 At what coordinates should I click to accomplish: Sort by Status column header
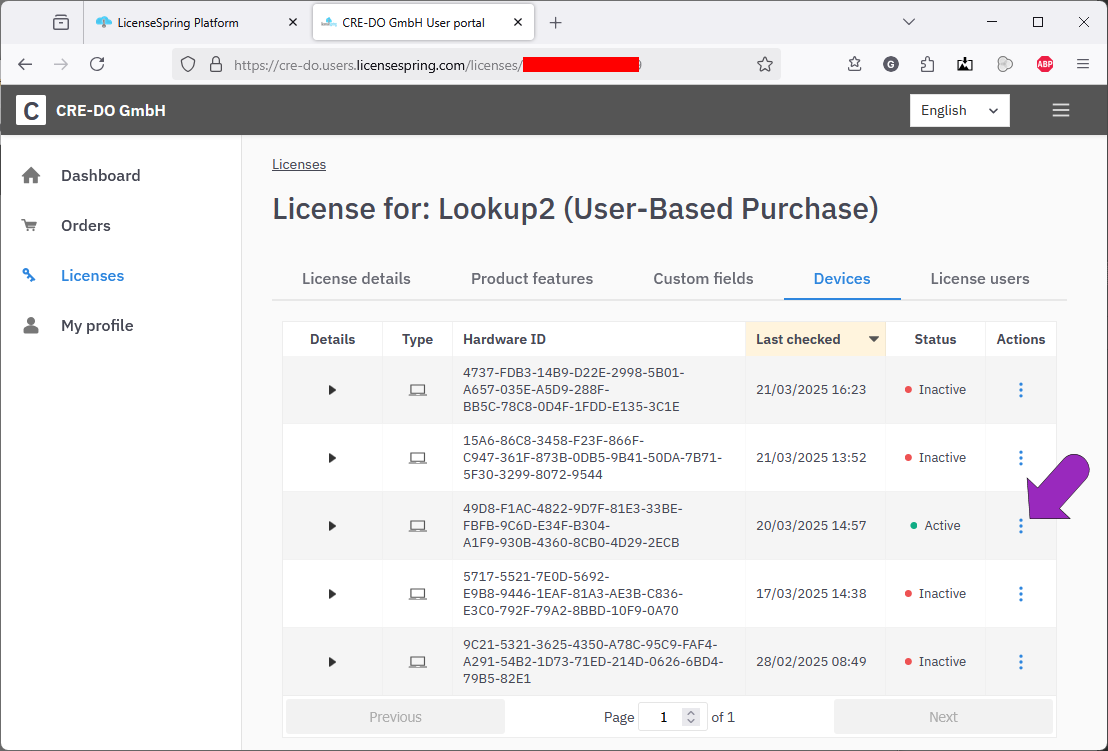coord(935,339)
